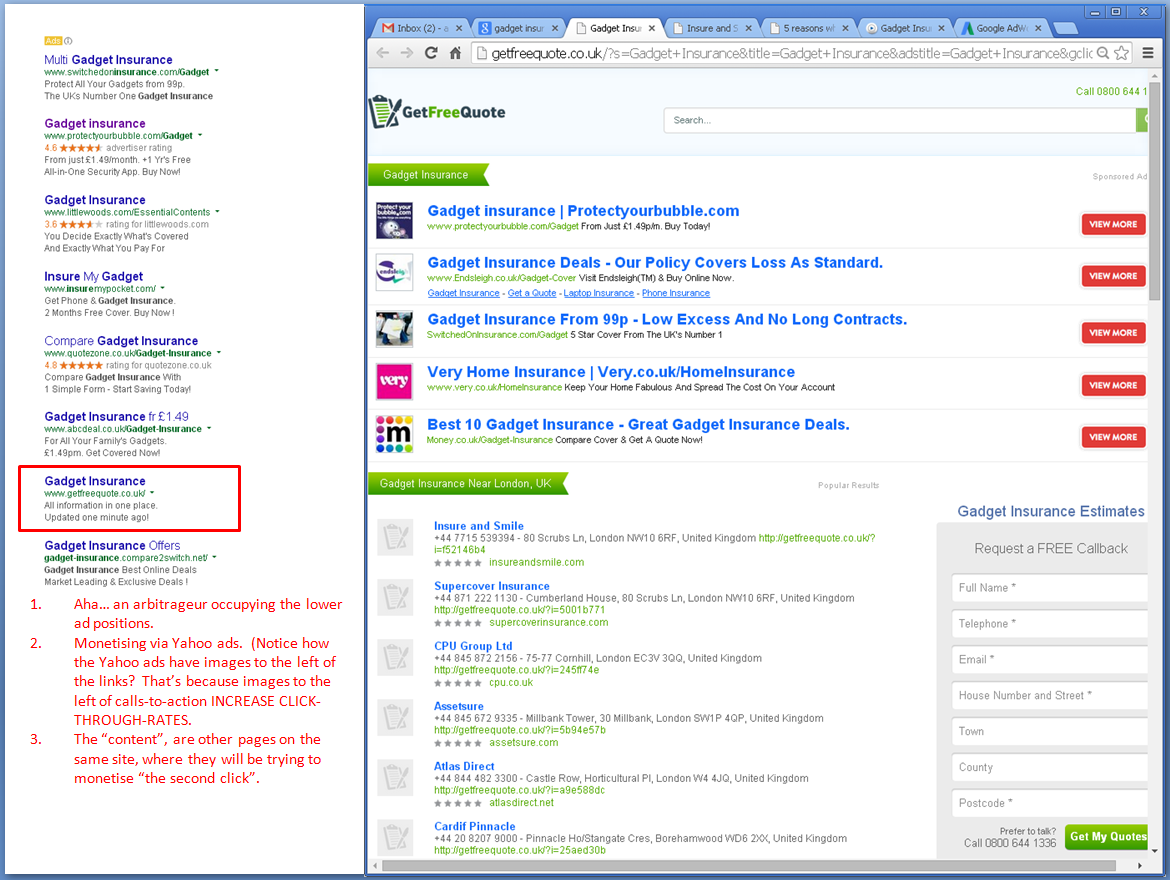Expand dropdown arrow beside littlewoods.com URL
The width and height of the screenshot is (1170, 880).
click(x=217, y=212)
